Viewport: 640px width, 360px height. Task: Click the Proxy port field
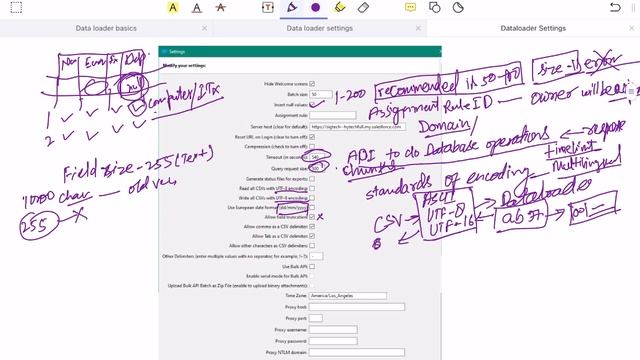point(316,318)
